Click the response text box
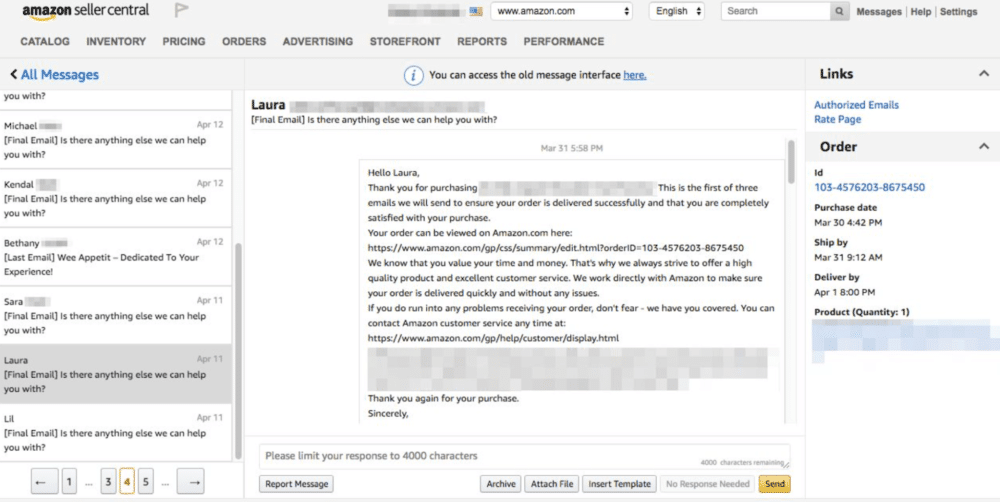 (x=524, y=457)
